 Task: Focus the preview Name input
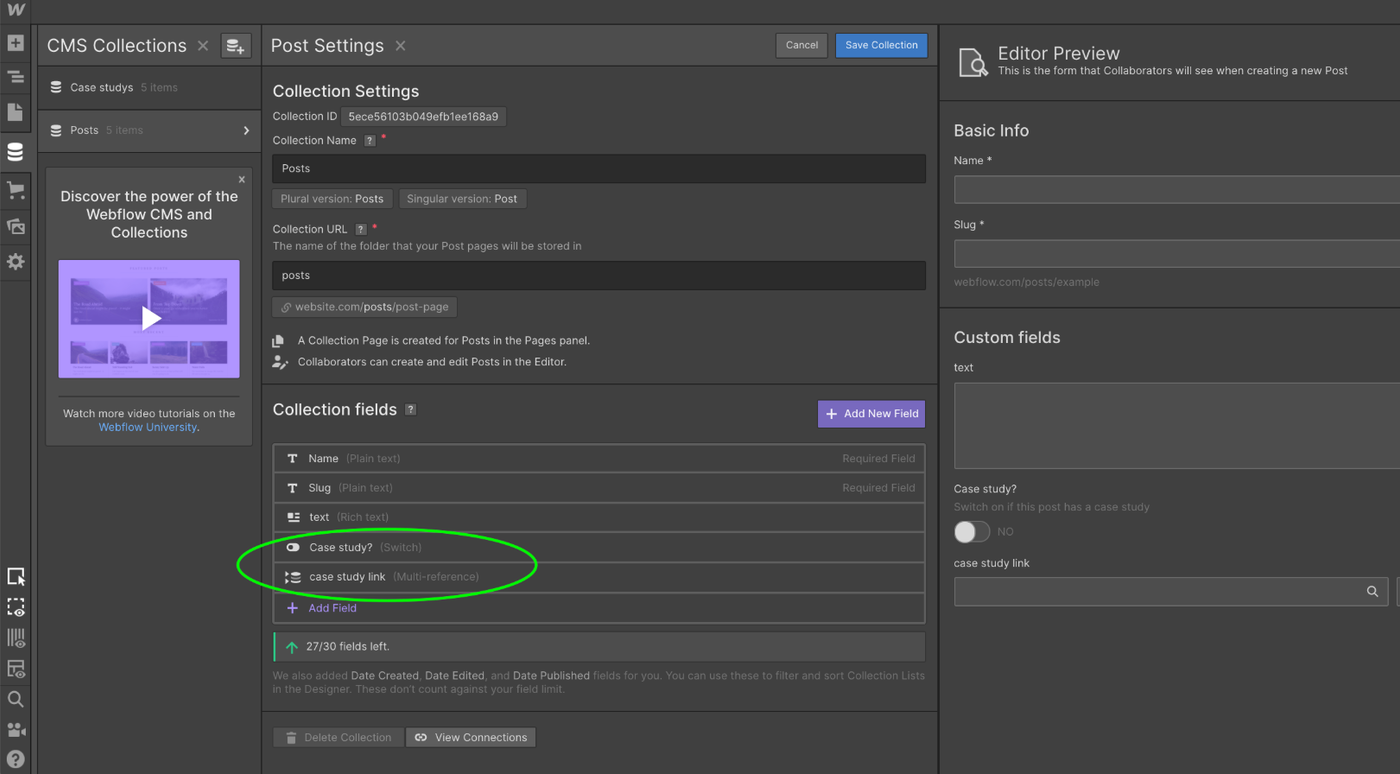[1177, 190]
